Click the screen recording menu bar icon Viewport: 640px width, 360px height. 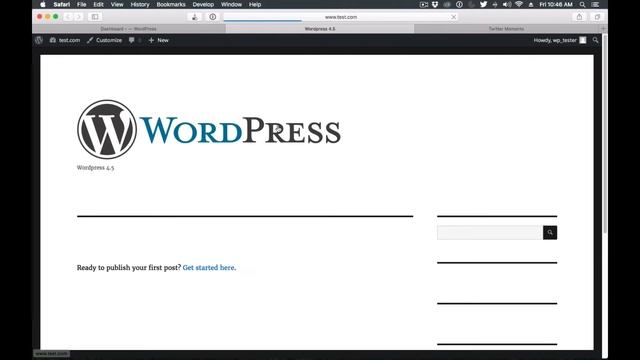click(x=424, y=4)
